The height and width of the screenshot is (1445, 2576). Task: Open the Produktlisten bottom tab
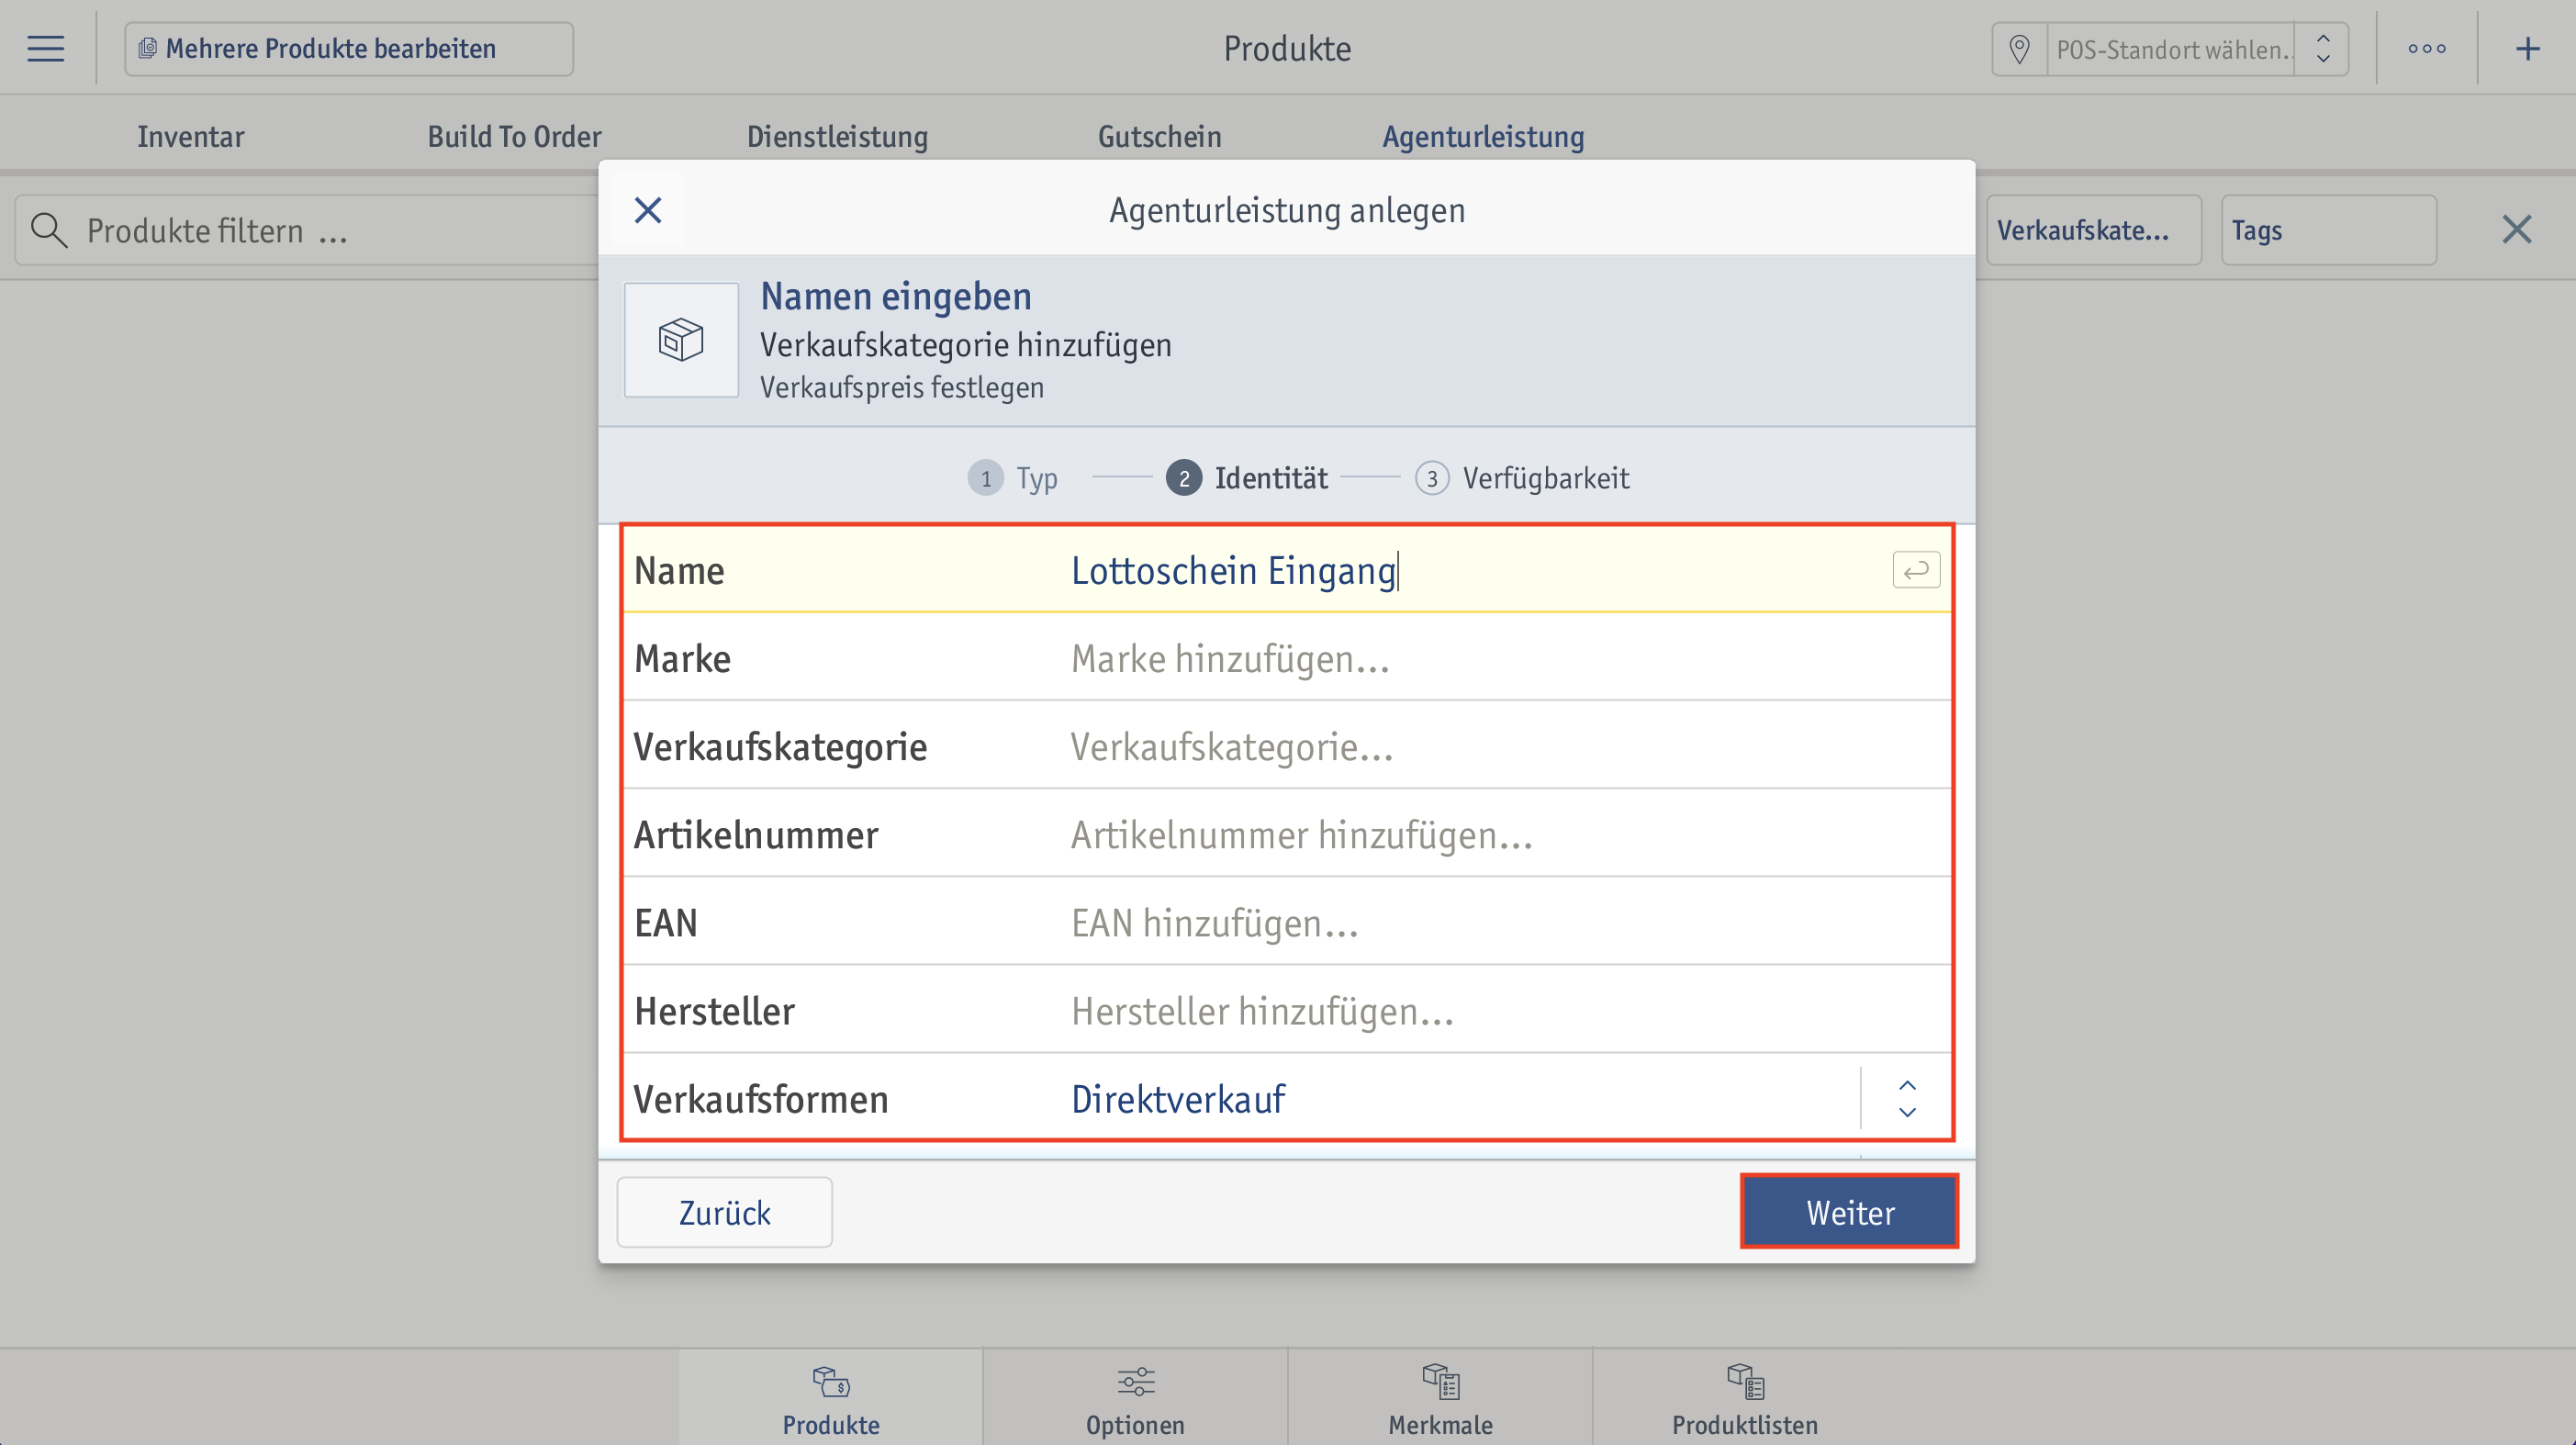1745,1399
